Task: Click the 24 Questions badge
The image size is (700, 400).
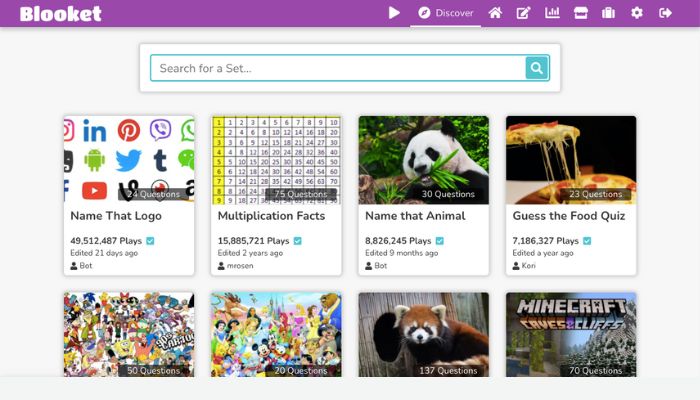Action: [153, 194]
